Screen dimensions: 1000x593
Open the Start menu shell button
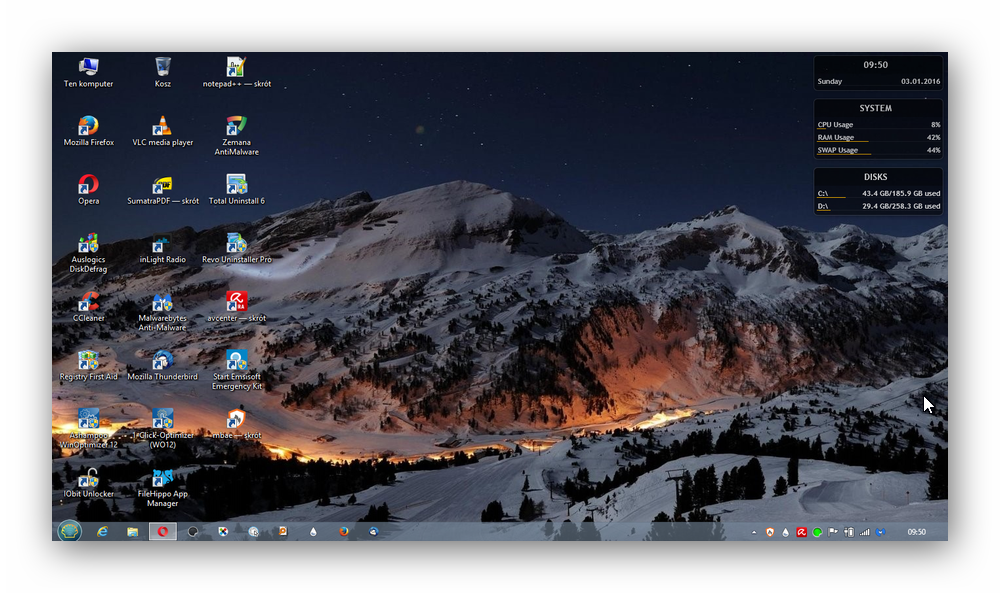[x=70, y=531]
